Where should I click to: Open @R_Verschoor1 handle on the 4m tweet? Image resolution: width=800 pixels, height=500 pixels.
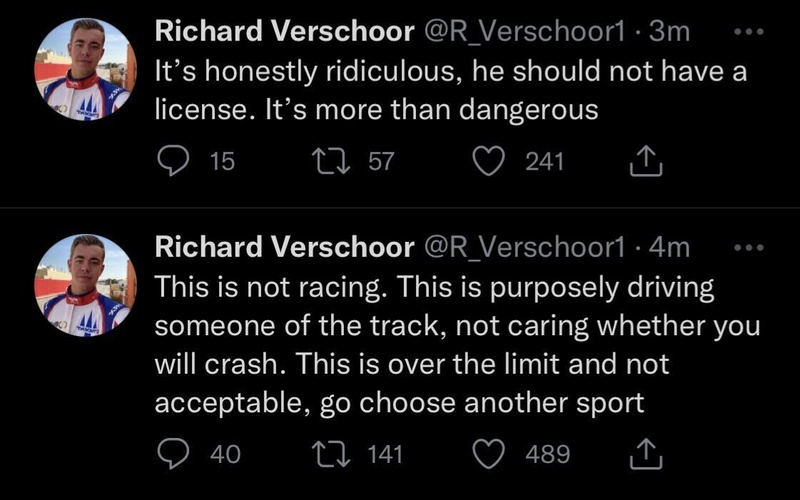[x=526, y=247]
